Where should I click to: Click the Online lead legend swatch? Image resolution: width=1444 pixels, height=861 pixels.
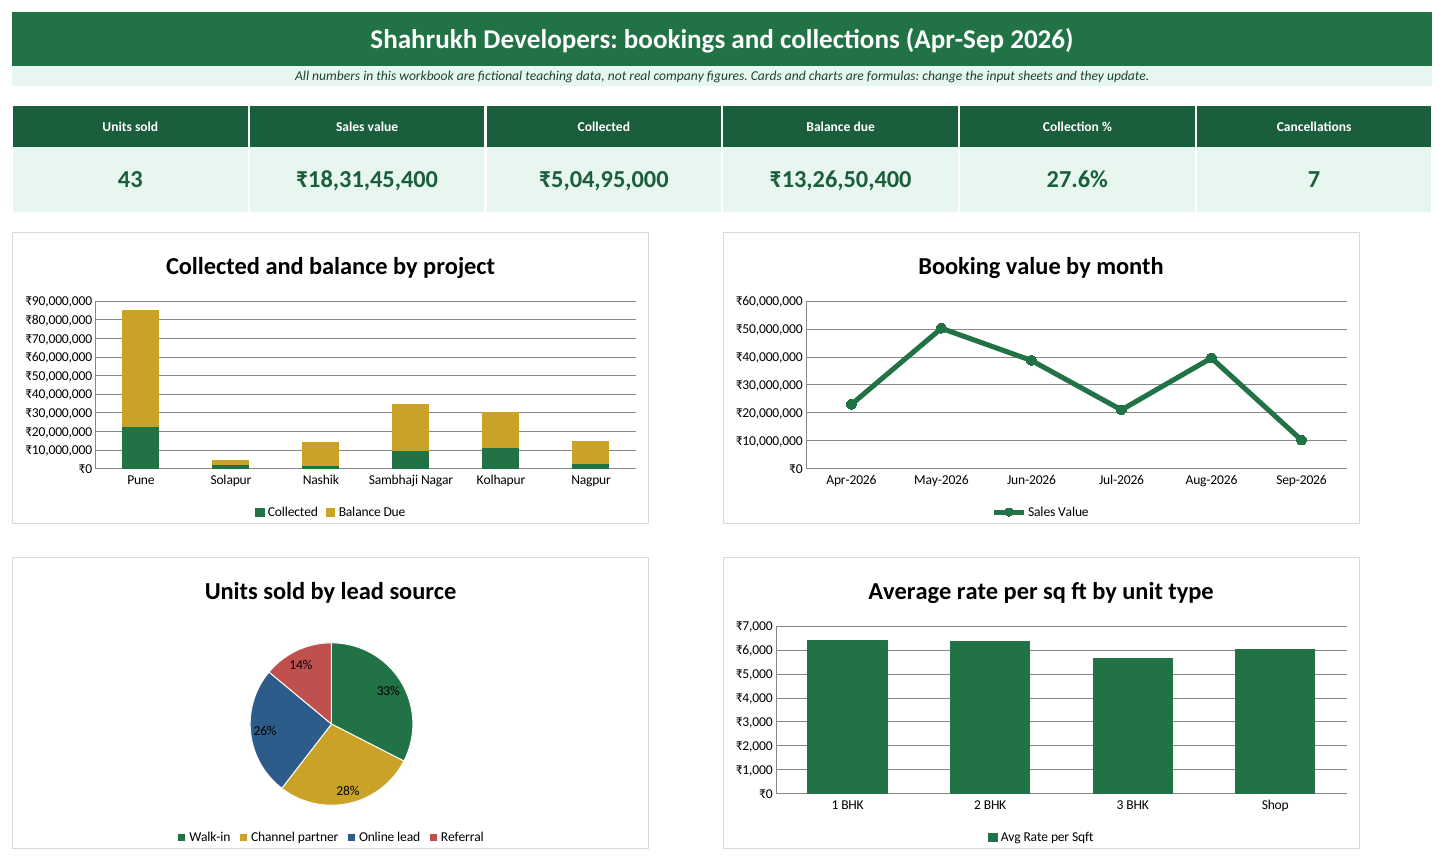pyautogui.click(x=352, y=837)
